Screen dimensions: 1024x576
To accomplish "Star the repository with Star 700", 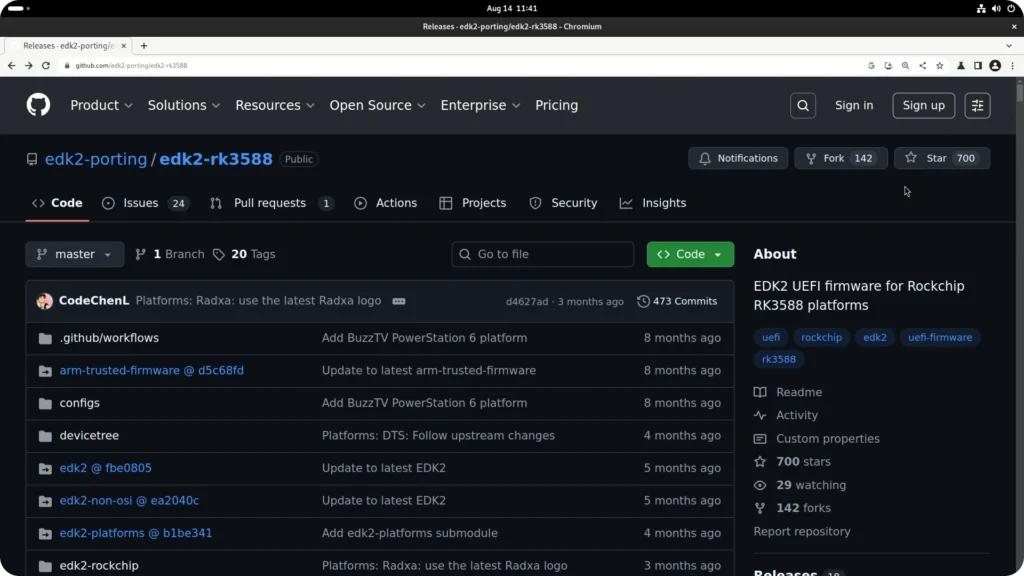I will 942,158.
